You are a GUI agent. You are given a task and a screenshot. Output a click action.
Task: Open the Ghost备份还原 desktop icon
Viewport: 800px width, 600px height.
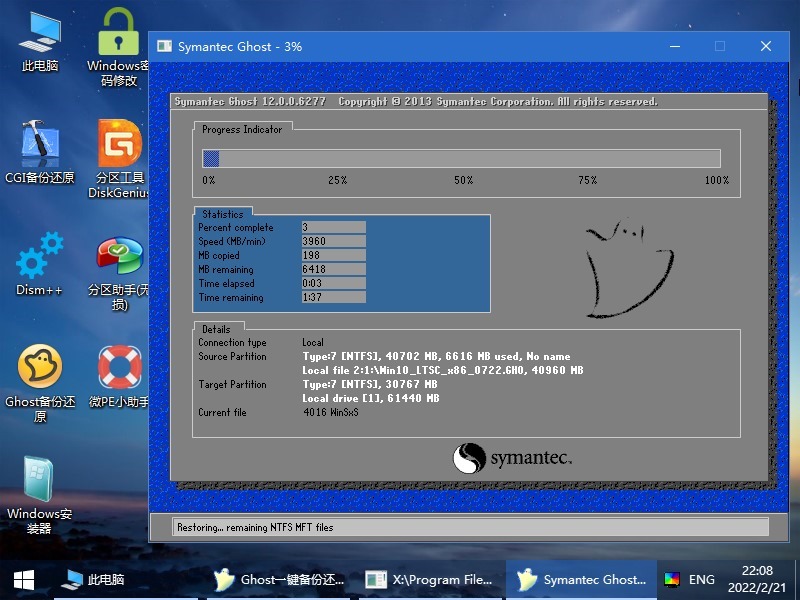pos(40,375)
